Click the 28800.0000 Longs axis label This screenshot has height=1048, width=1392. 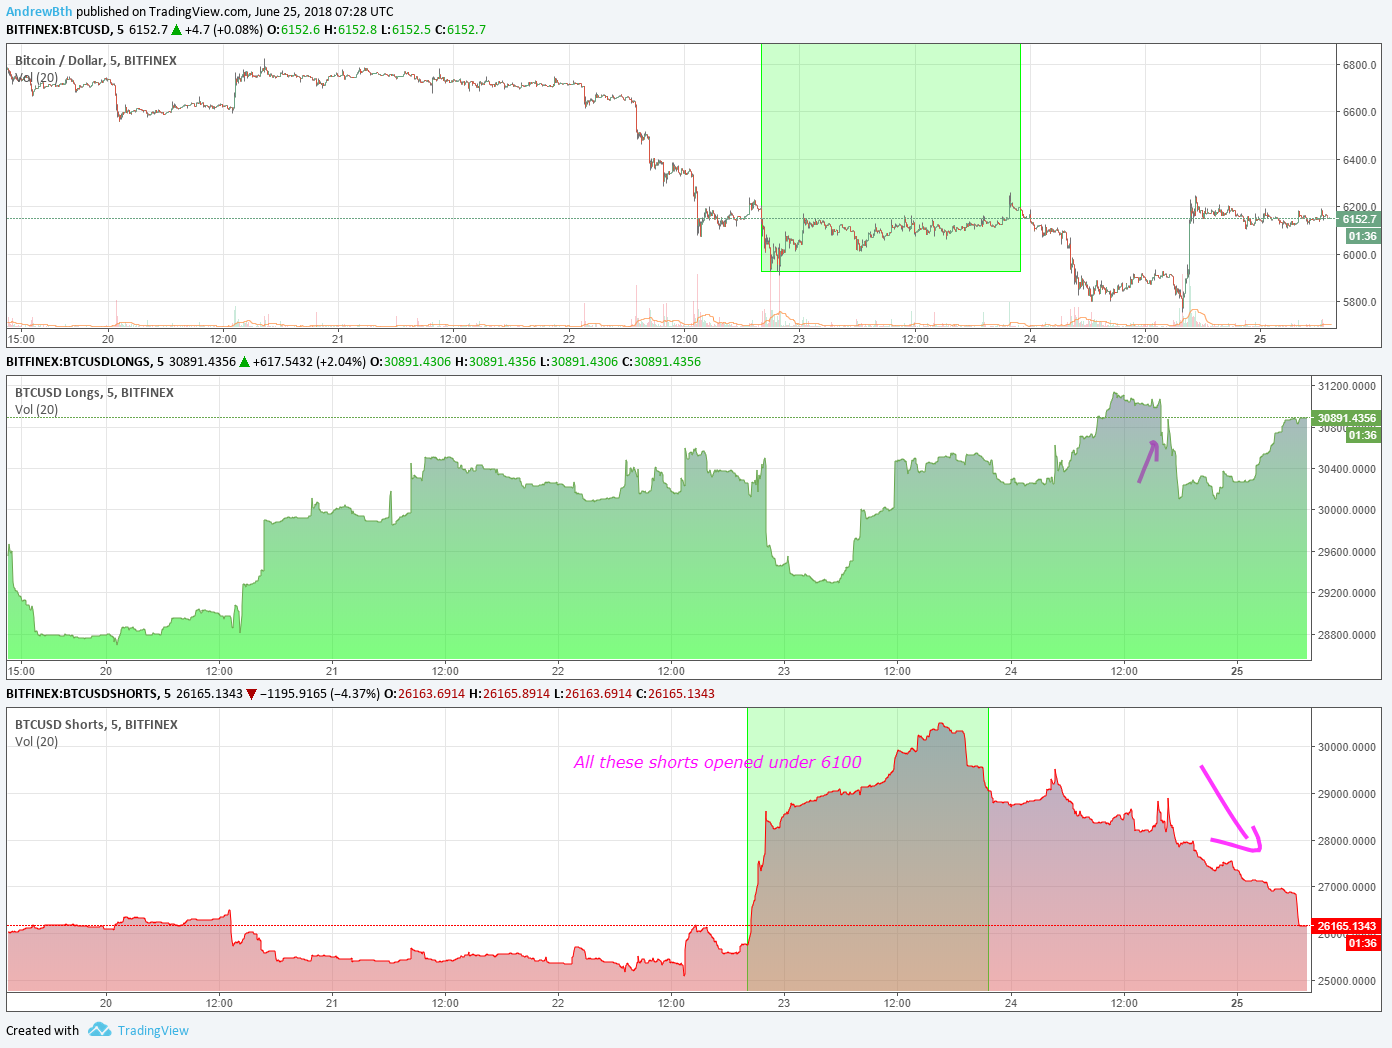coord(1347,635)
